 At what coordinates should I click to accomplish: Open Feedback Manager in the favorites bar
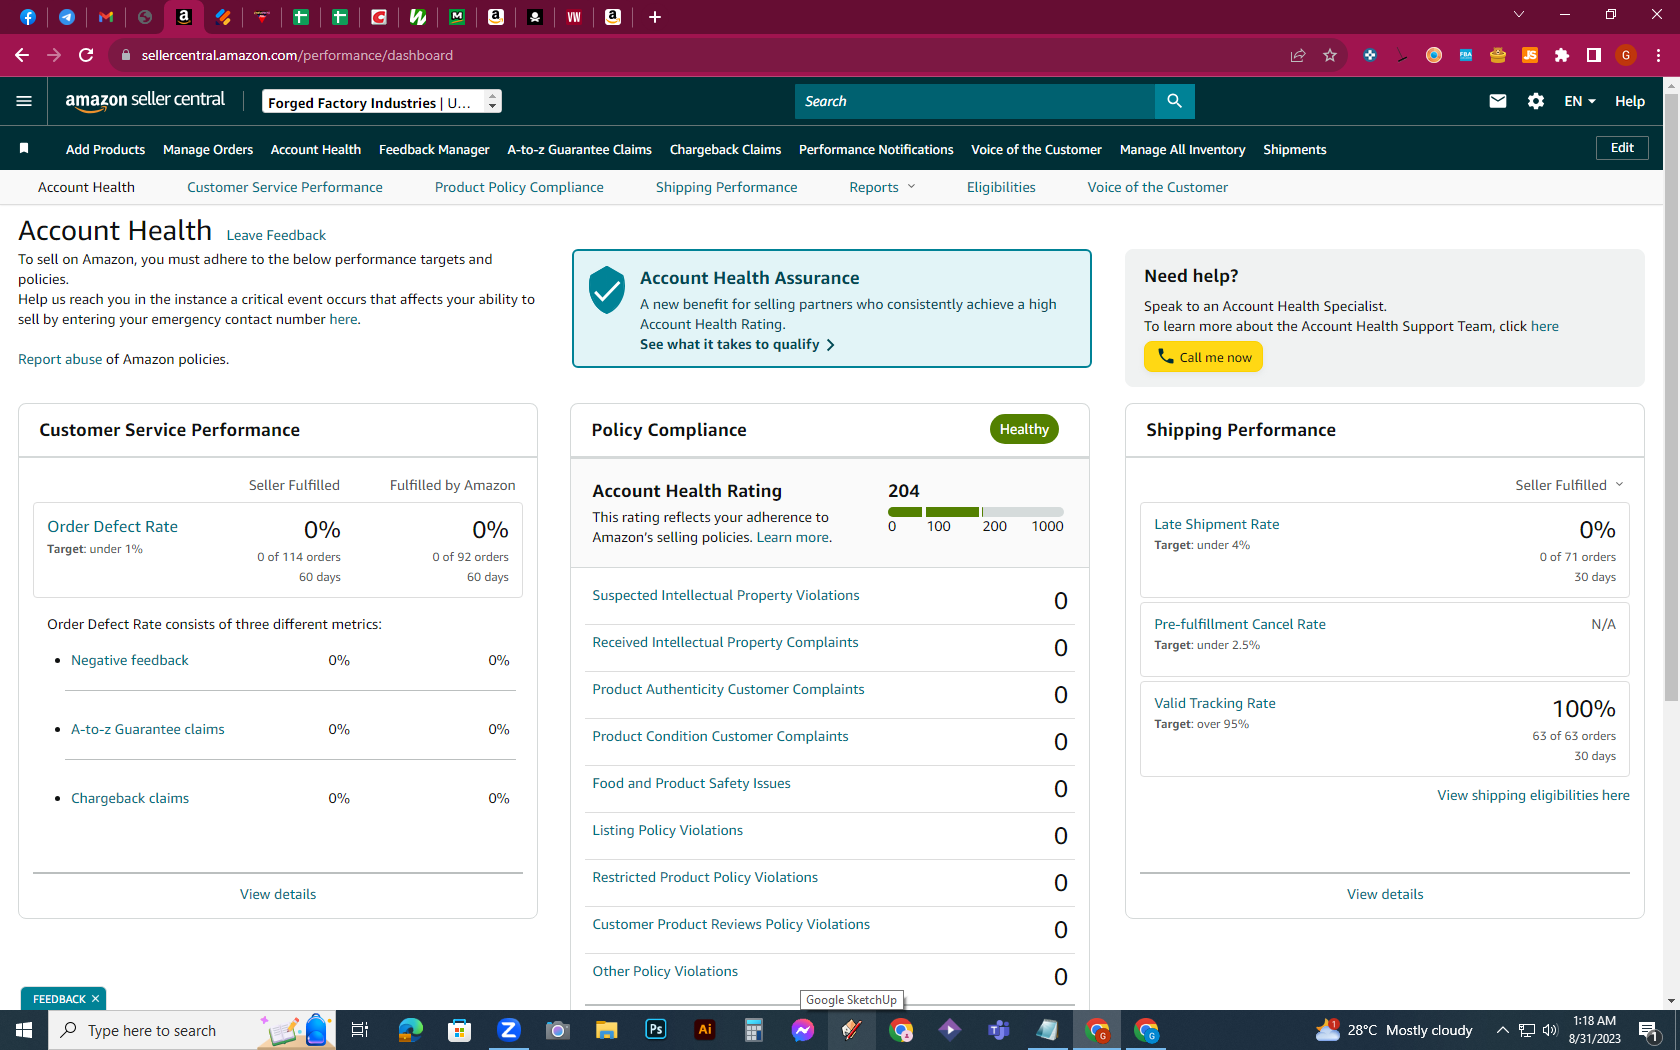(434, 149)
